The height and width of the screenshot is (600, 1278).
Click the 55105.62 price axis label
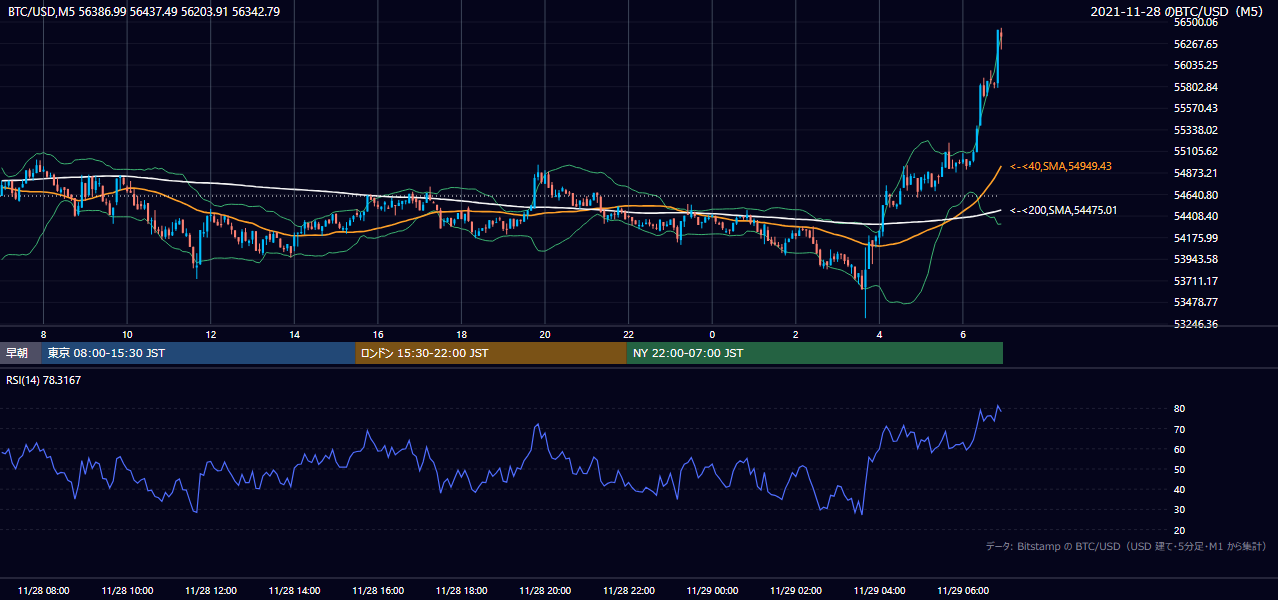pyautogui.click(x=1196, y=151)
